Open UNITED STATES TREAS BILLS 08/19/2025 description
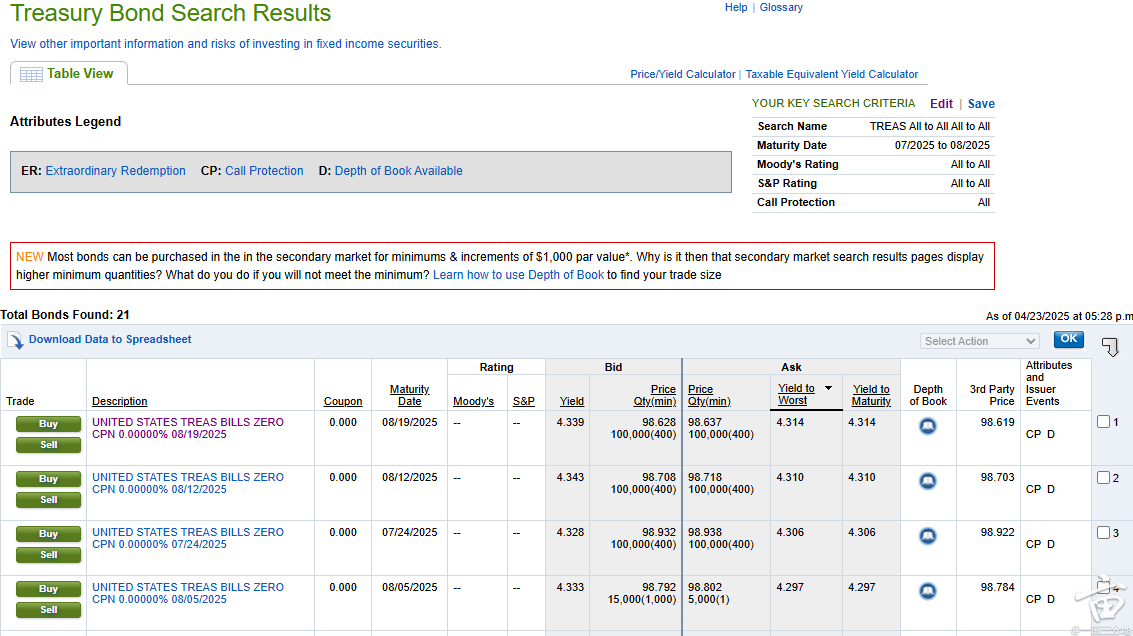Image resolution: width=1133 pixels, height=636 pixels. pyautogui.click(x=188, y=428)
